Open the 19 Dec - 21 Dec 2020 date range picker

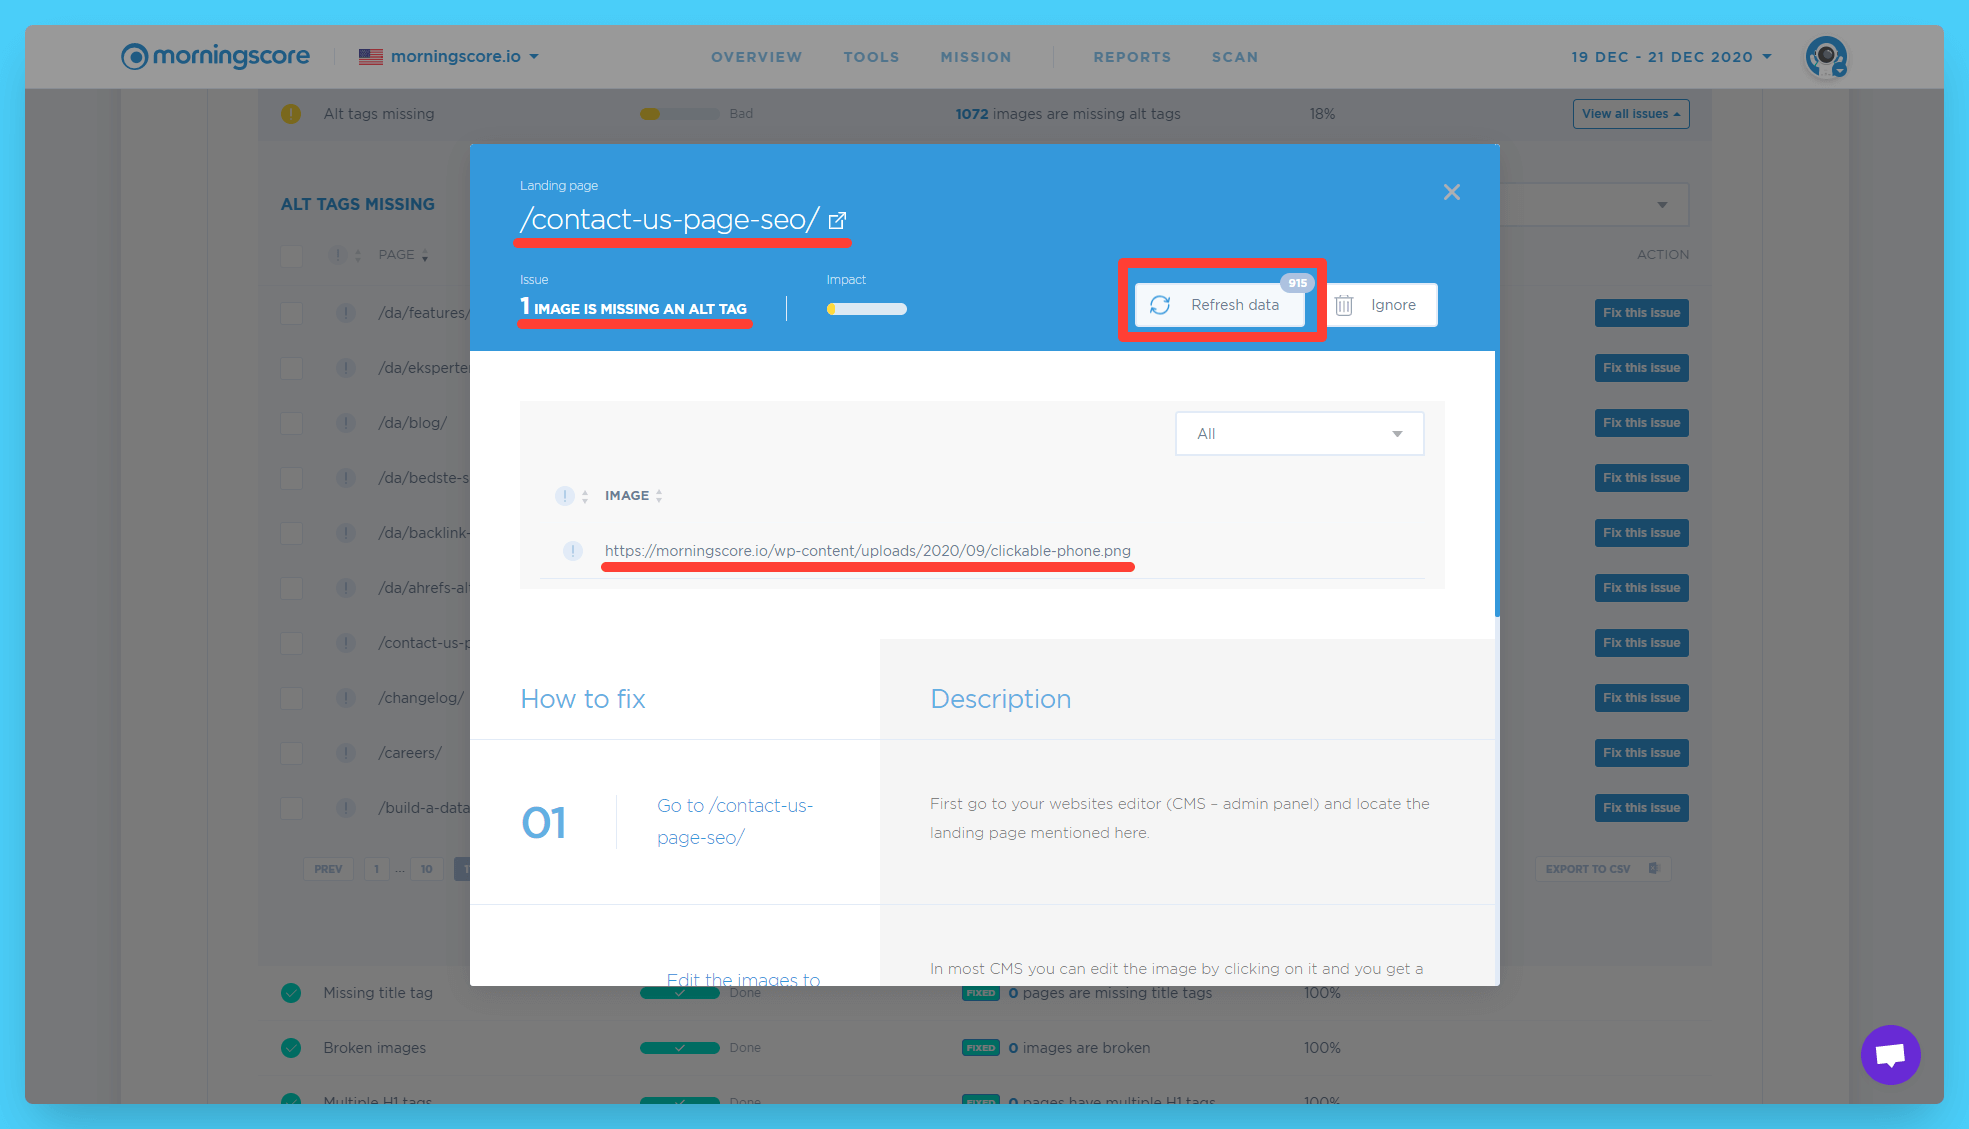(1671, 57)
